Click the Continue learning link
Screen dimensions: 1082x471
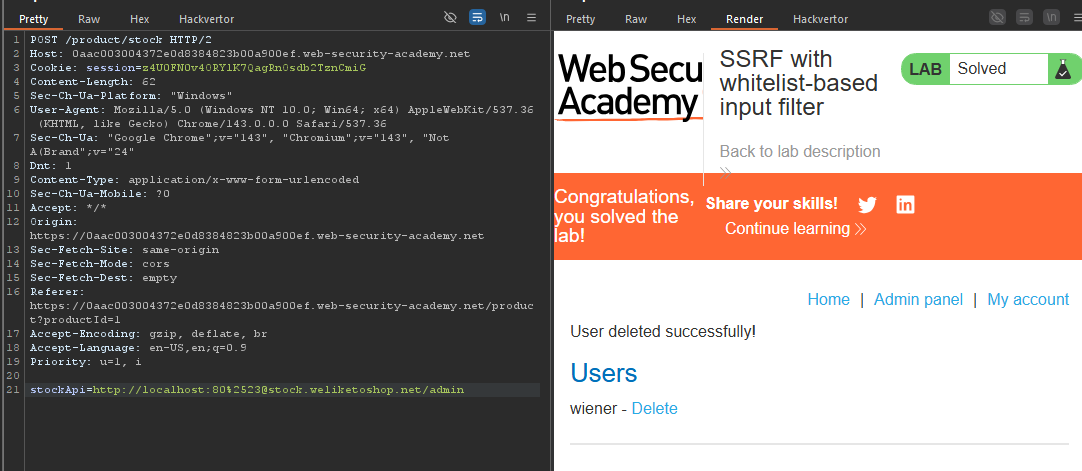click(x=796, y=229)
